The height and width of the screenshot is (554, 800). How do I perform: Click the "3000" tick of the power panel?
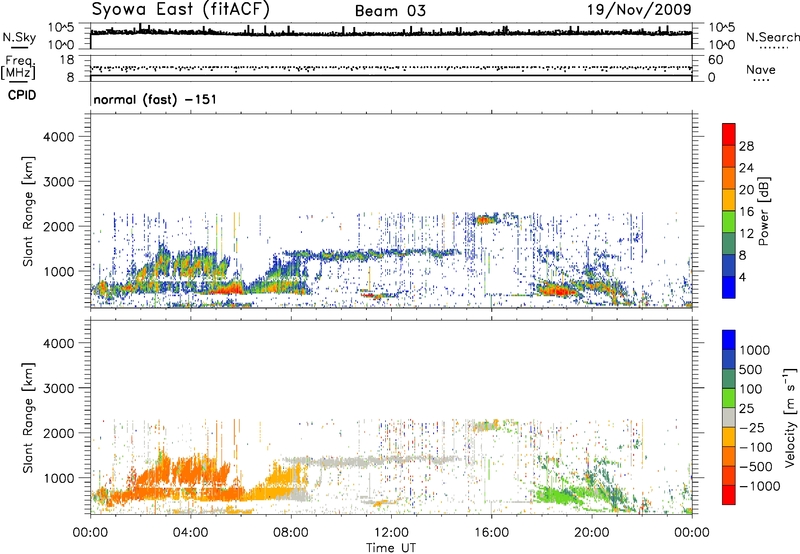pos(58,182)
